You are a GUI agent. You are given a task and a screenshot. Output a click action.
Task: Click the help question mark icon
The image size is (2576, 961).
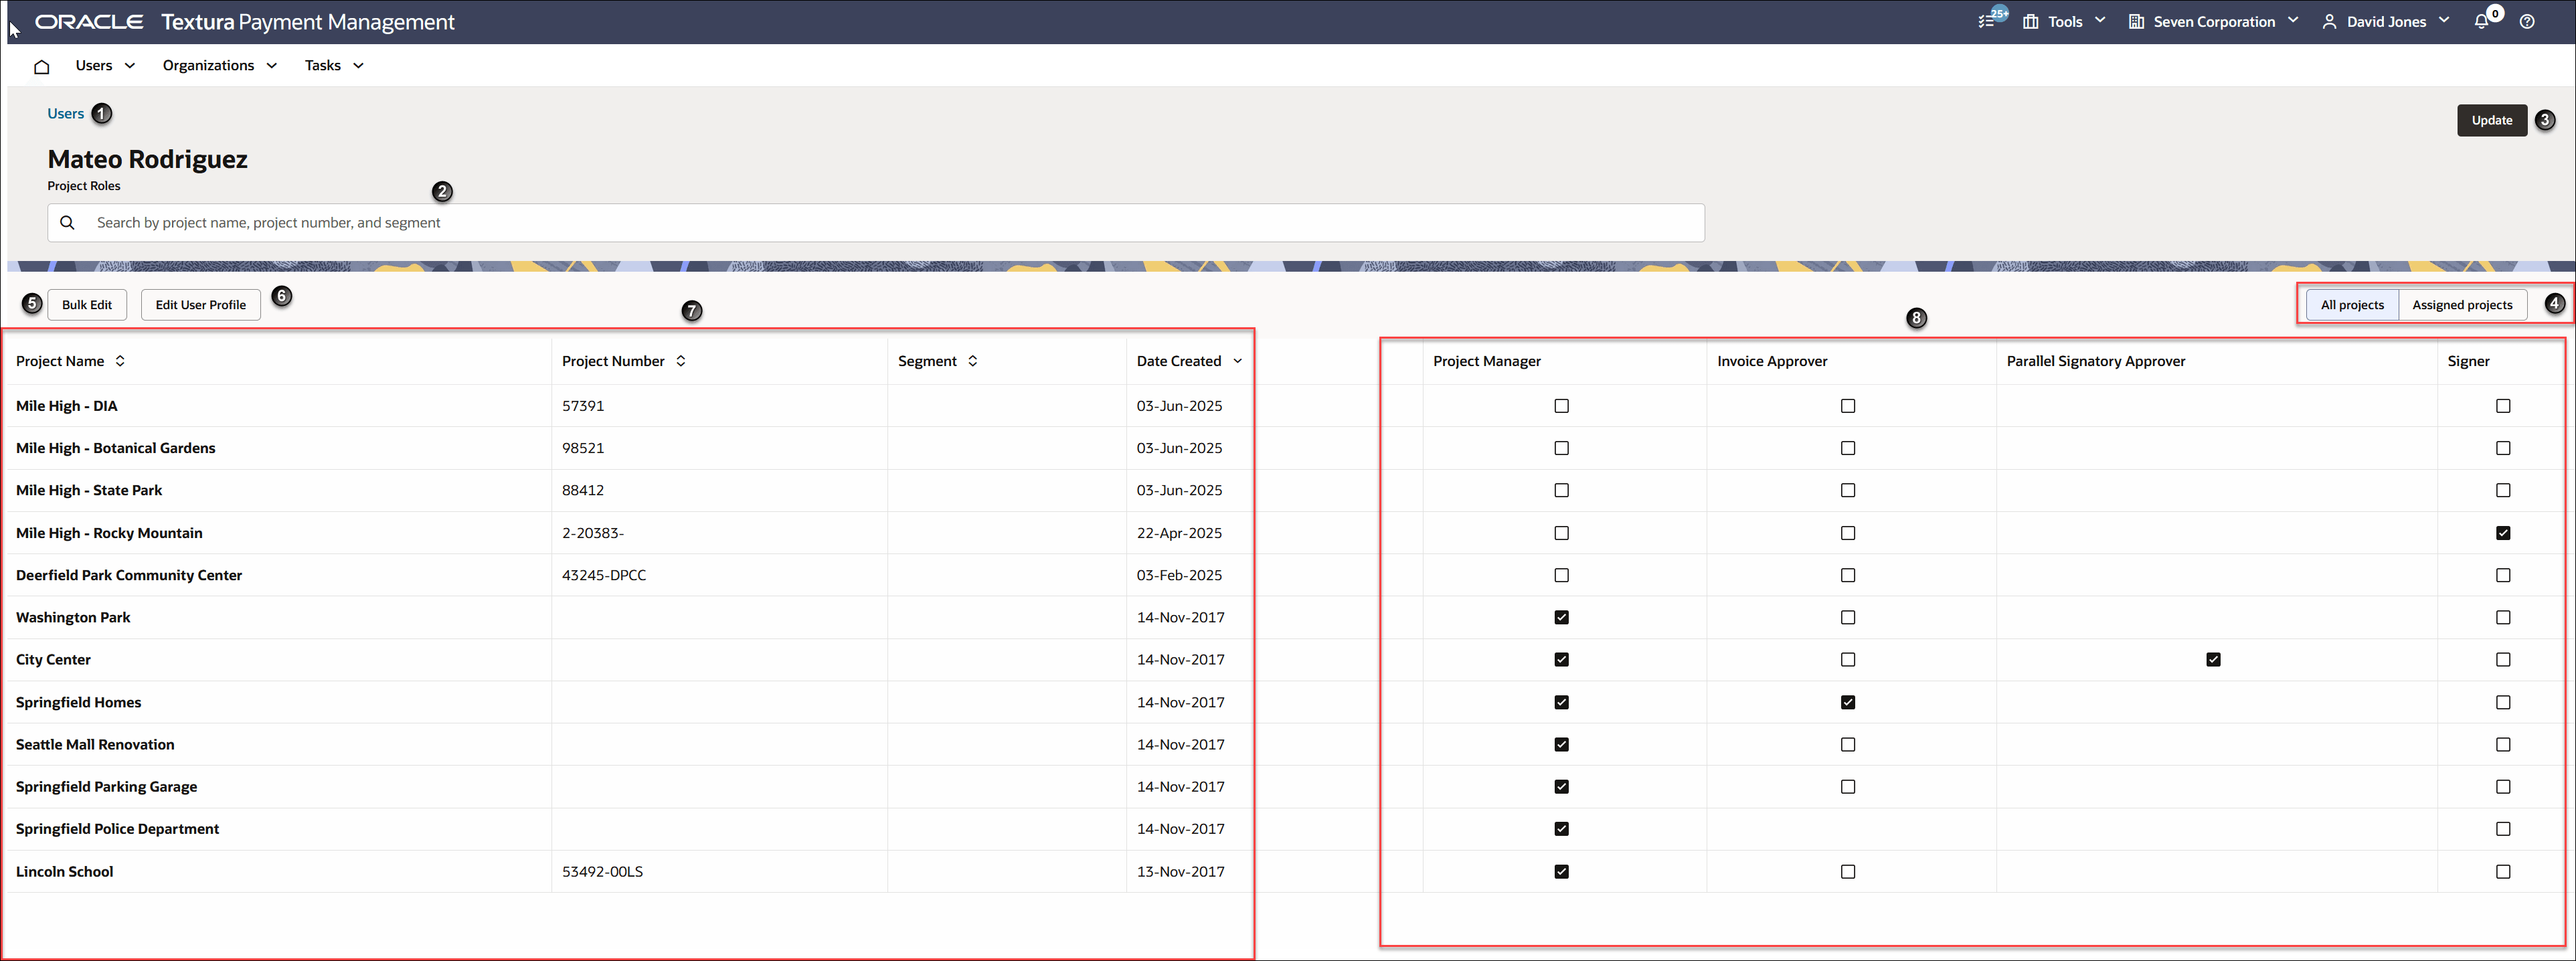2527,21
